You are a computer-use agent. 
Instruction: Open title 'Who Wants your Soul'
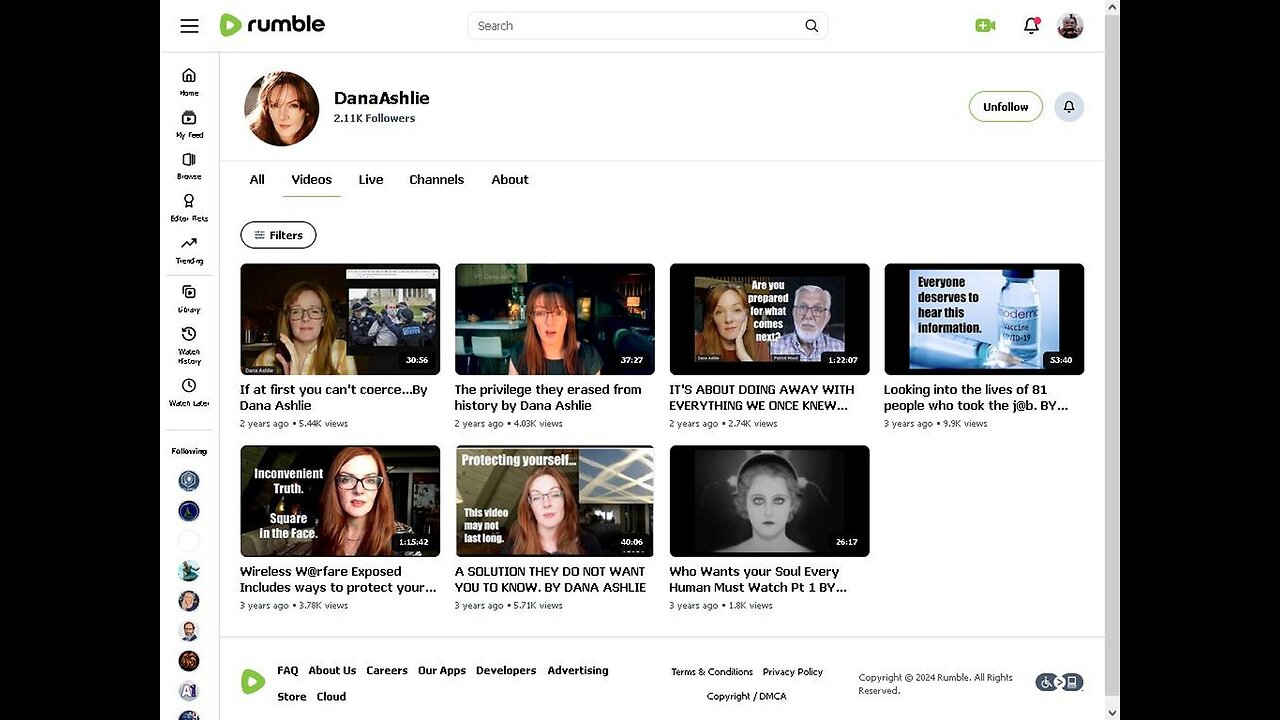click(x=758, y=580)
